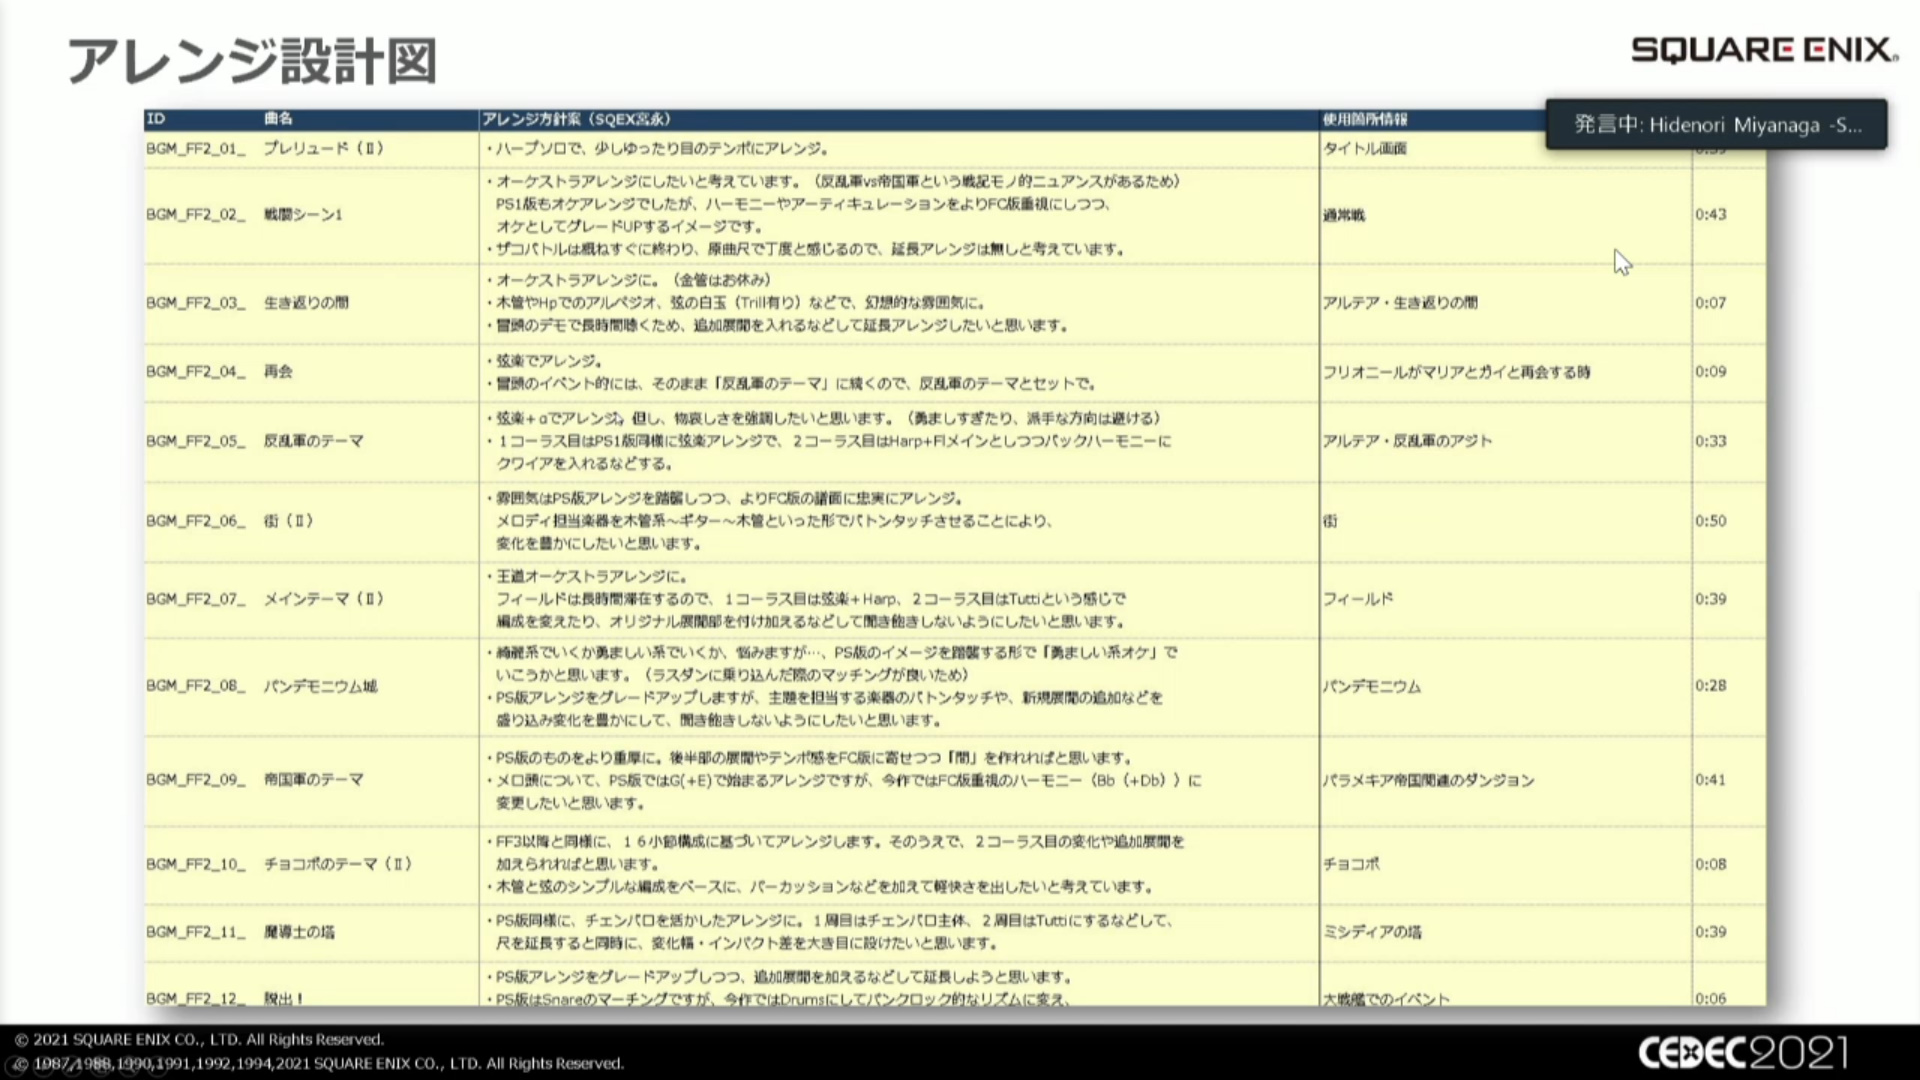Click the speaker label Hidenori Miyanaga
The width and height of the screenshot is (1920, 1080).
coord(1716,125)
